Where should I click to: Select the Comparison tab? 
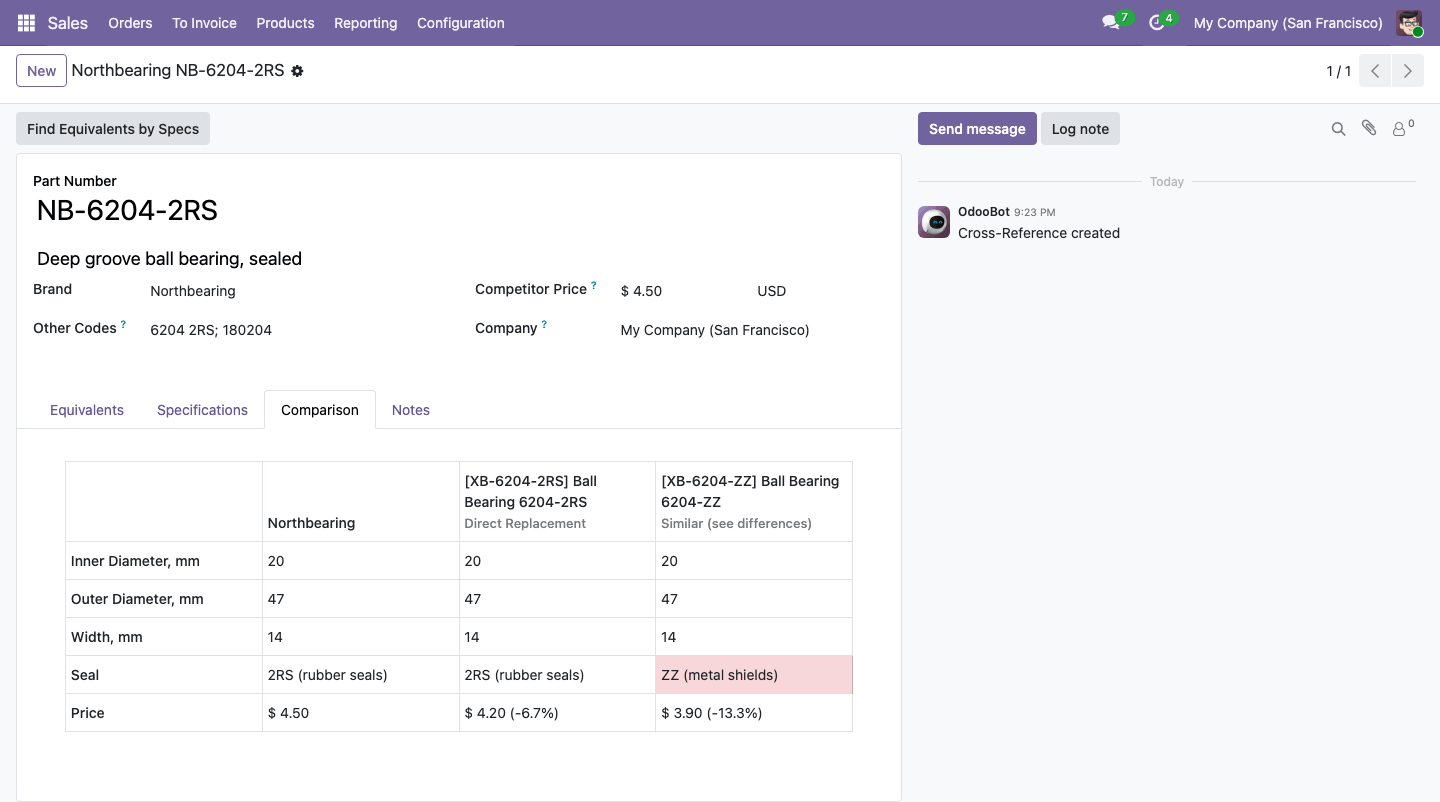coord(320,410)
